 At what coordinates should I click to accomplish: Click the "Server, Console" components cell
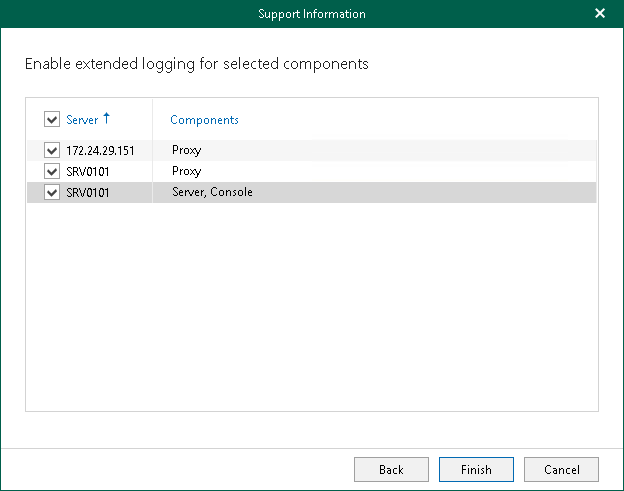[212, 192]
